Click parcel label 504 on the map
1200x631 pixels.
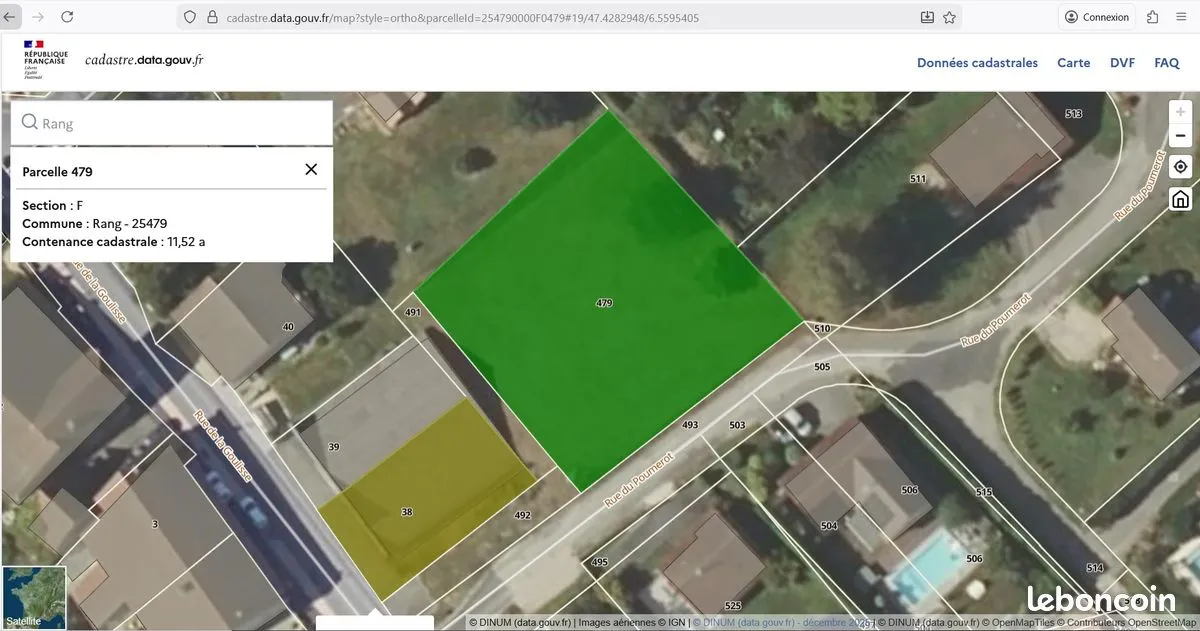[x=829, y=526]
